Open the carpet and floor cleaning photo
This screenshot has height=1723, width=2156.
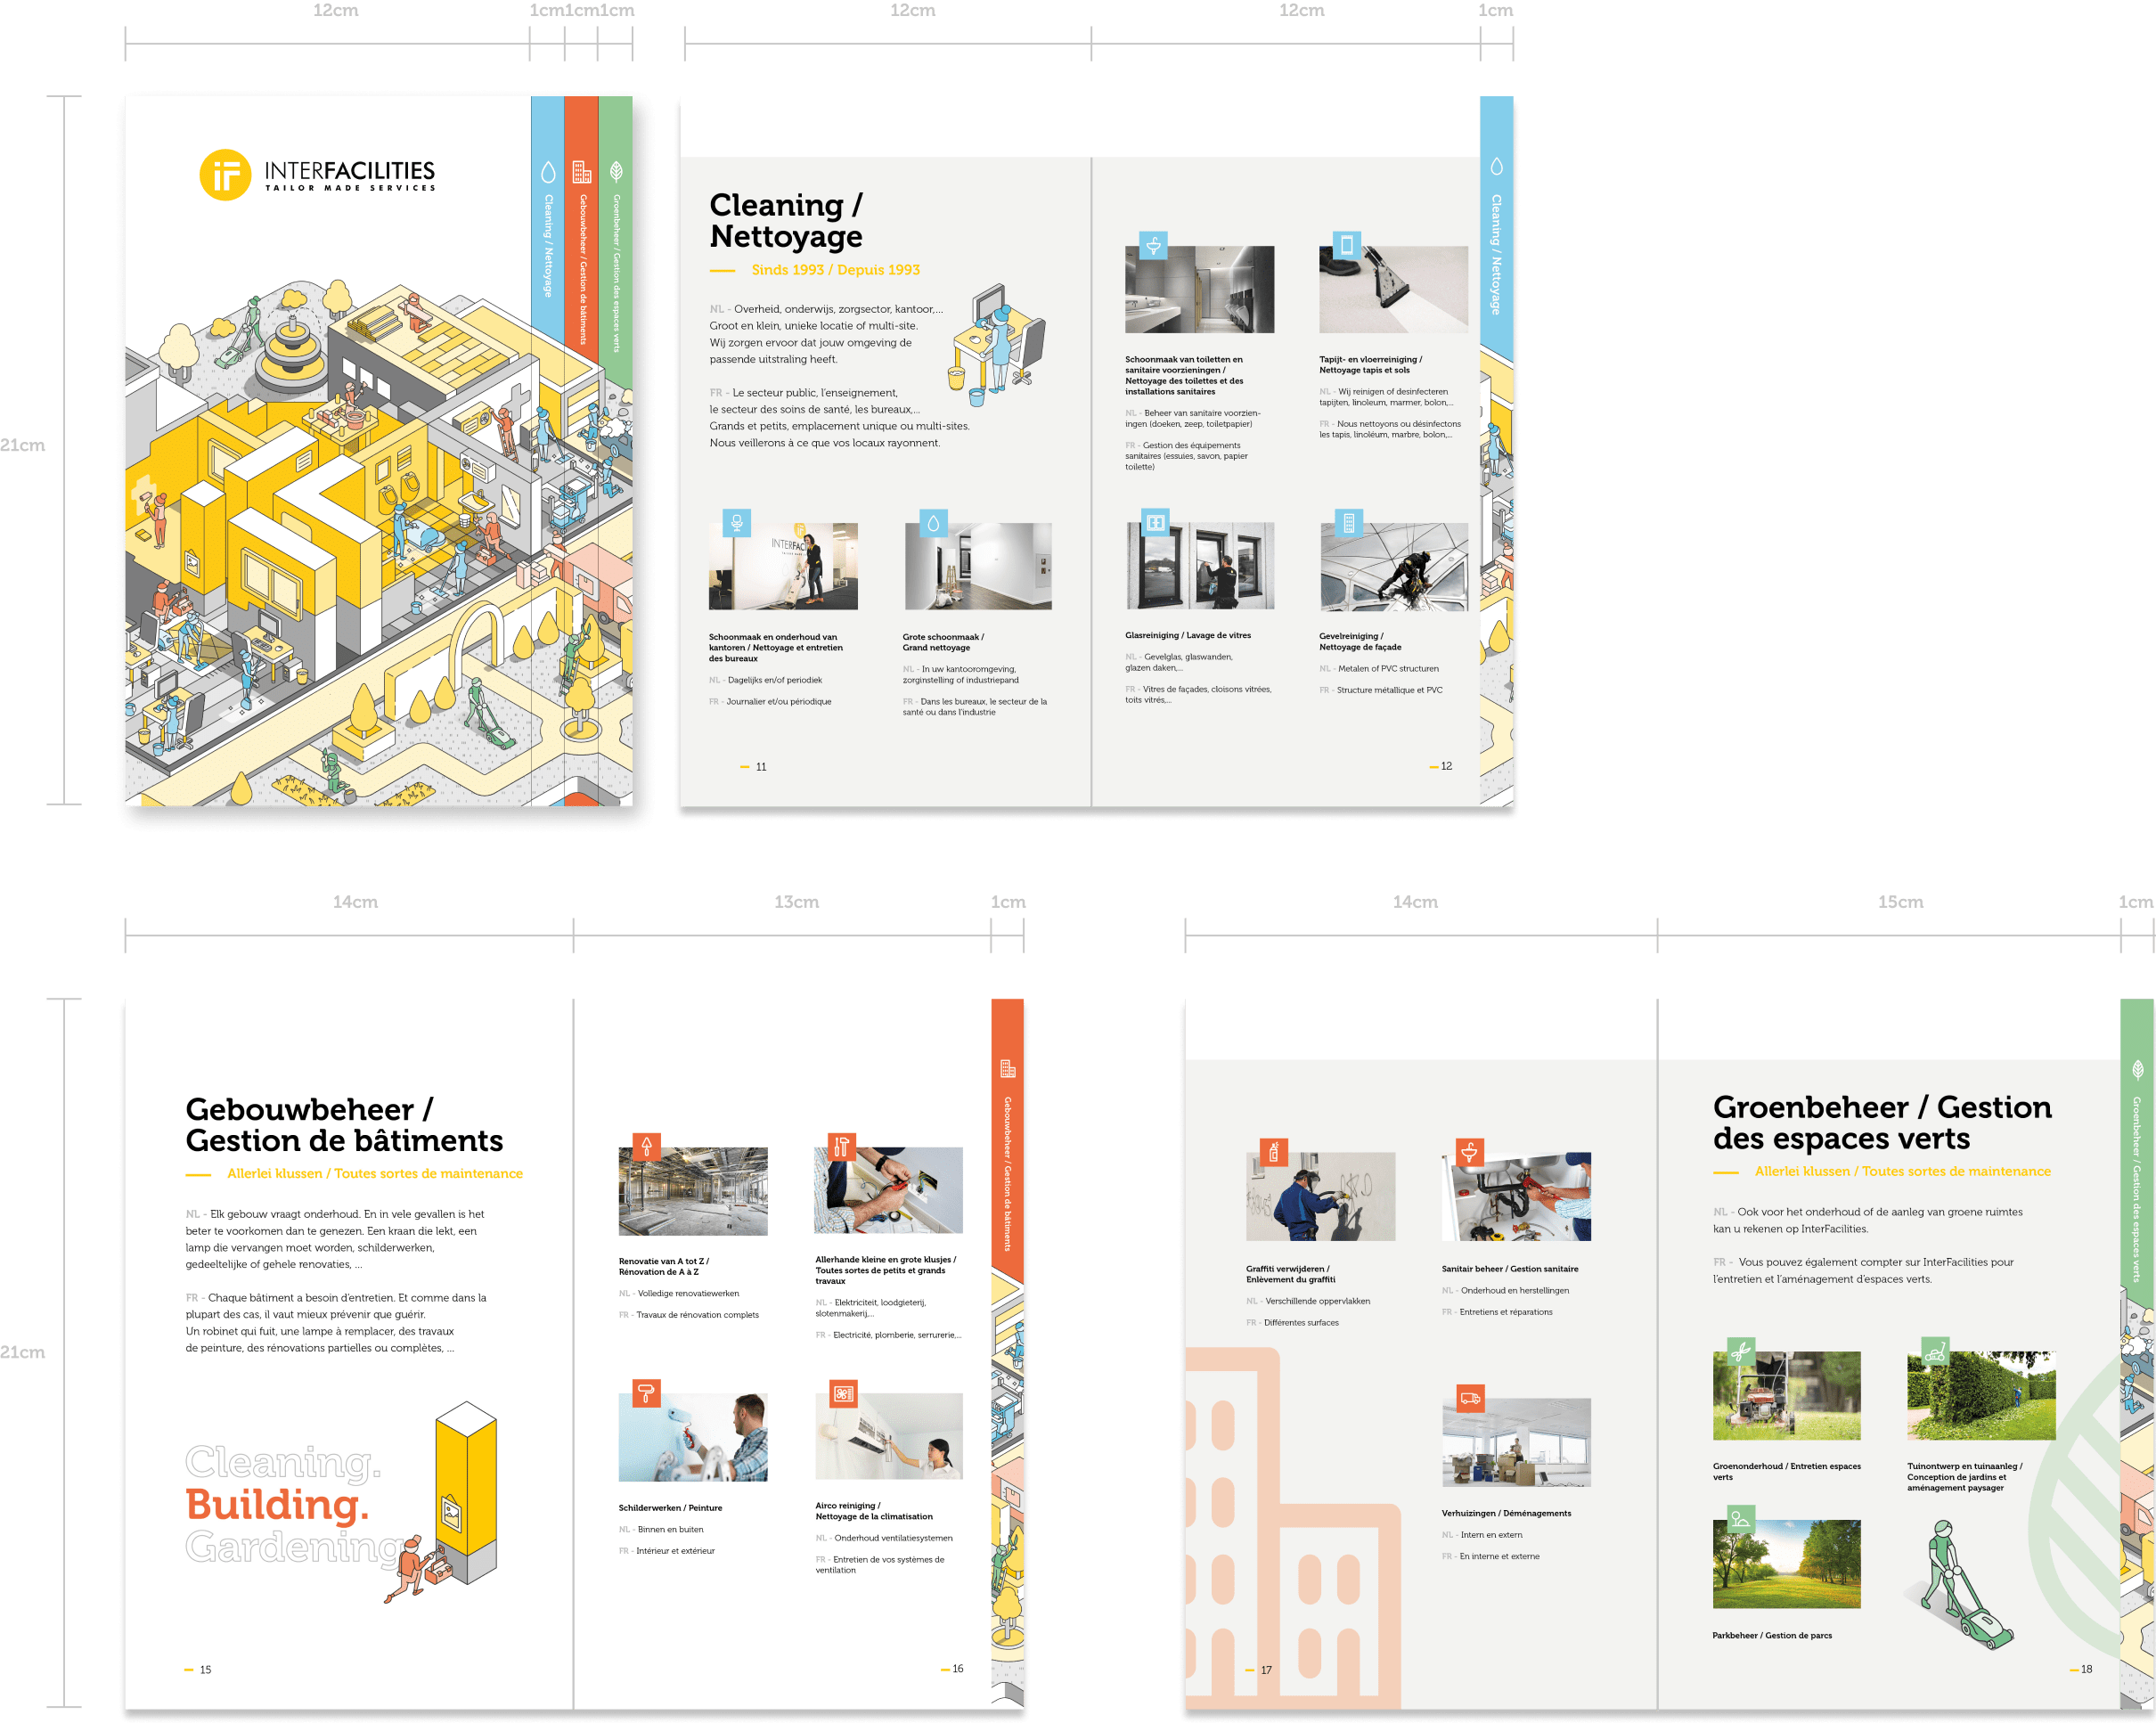coord(1393,289)
